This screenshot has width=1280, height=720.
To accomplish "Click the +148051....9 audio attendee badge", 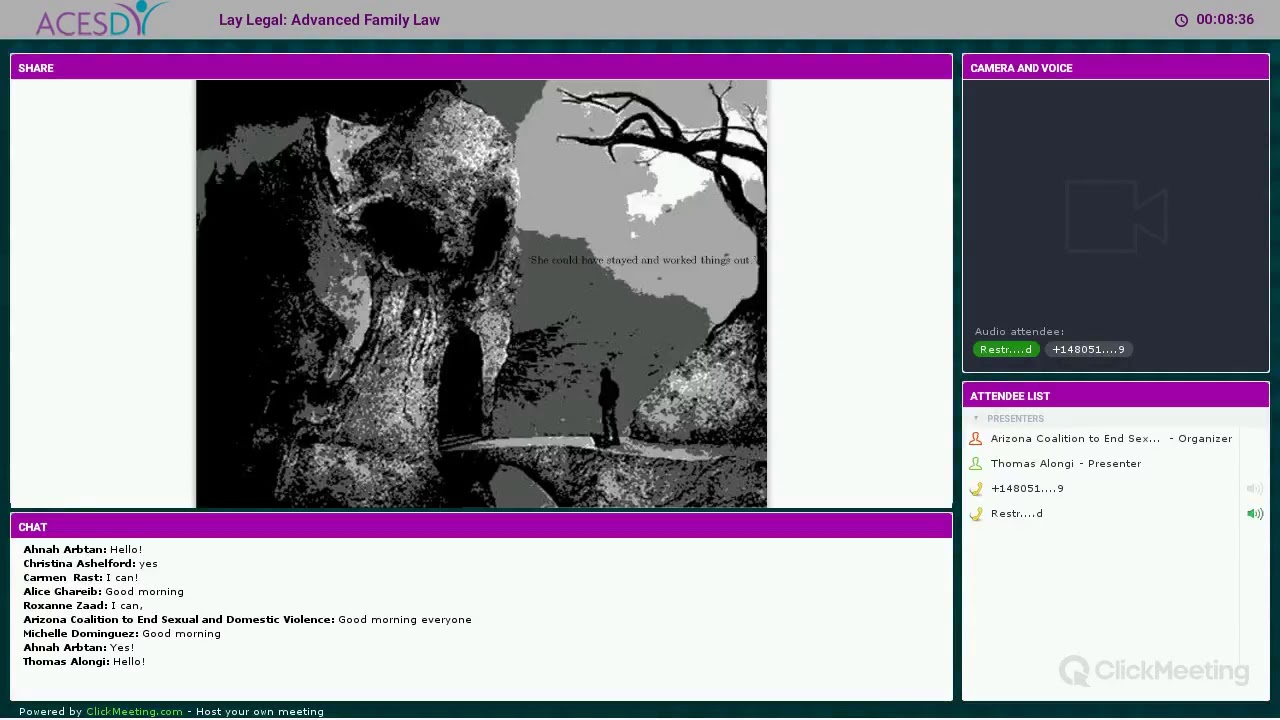I will (x=1088, y=349).
